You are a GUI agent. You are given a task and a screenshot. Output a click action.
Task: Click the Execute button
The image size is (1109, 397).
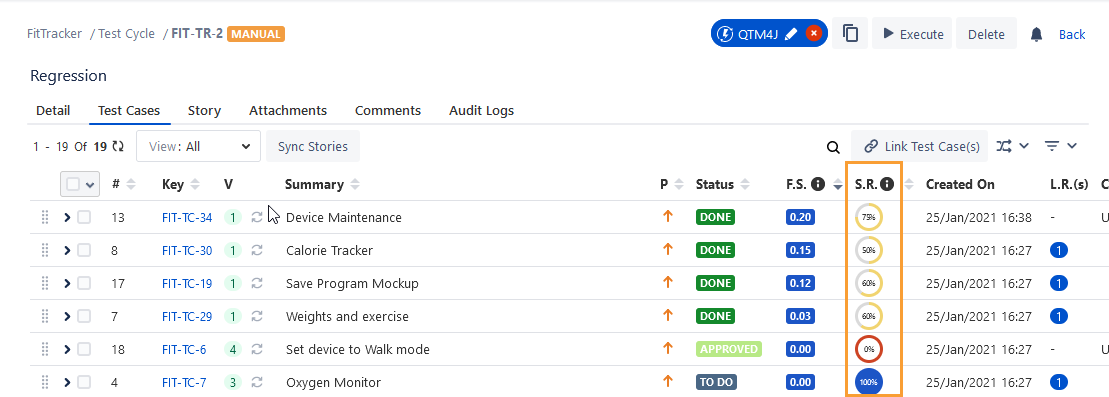pyautogui.click(x=912, y=34)
